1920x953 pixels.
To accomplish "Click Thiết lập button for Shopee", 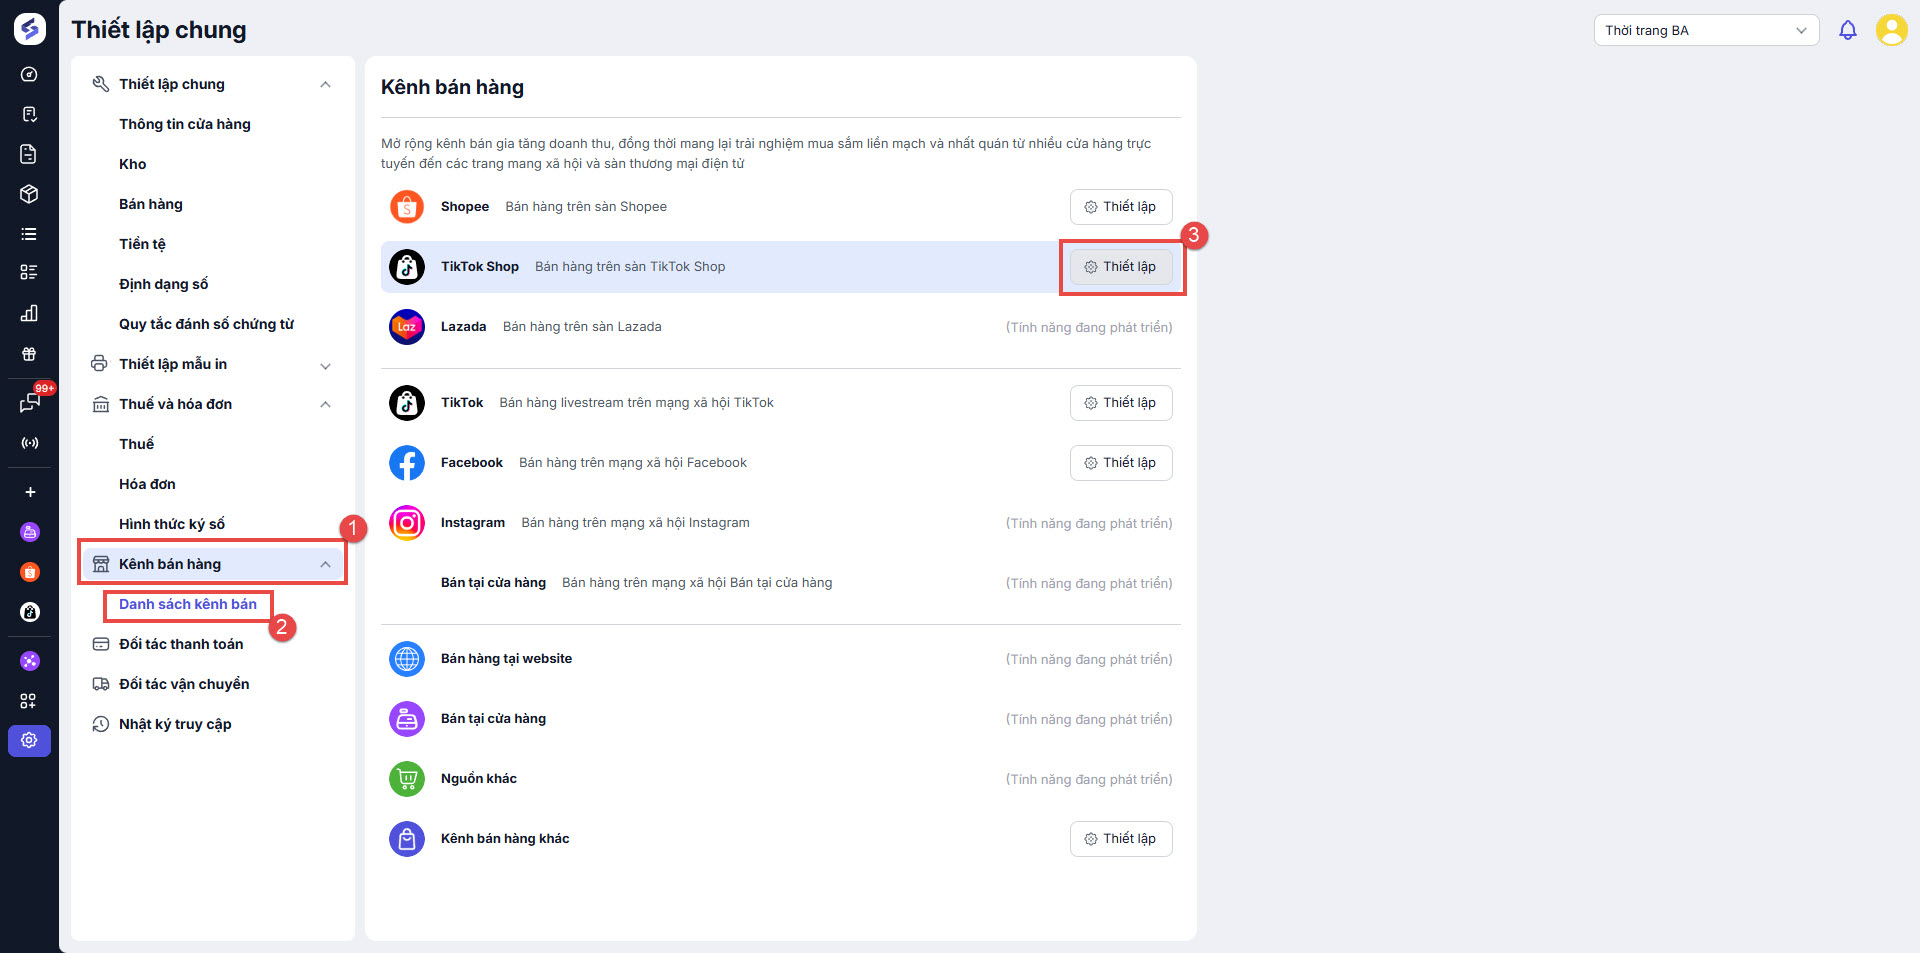I will (1121, 207).
